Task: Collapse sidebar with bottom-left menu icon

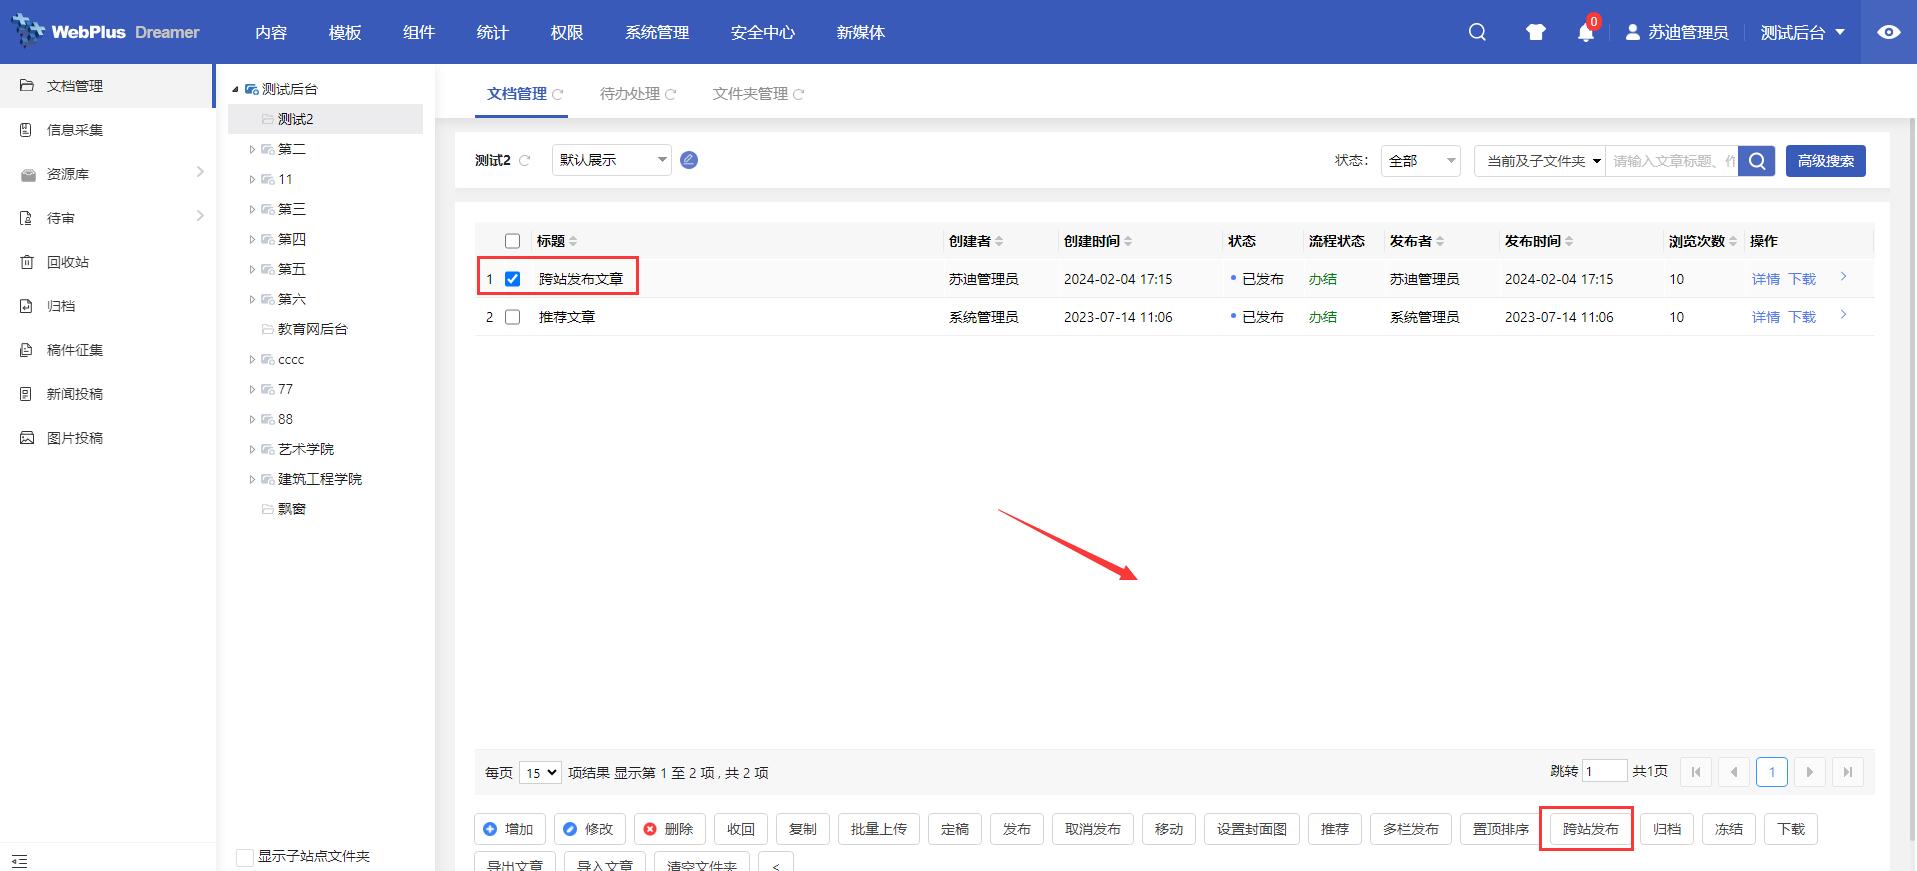Action: 20,860
